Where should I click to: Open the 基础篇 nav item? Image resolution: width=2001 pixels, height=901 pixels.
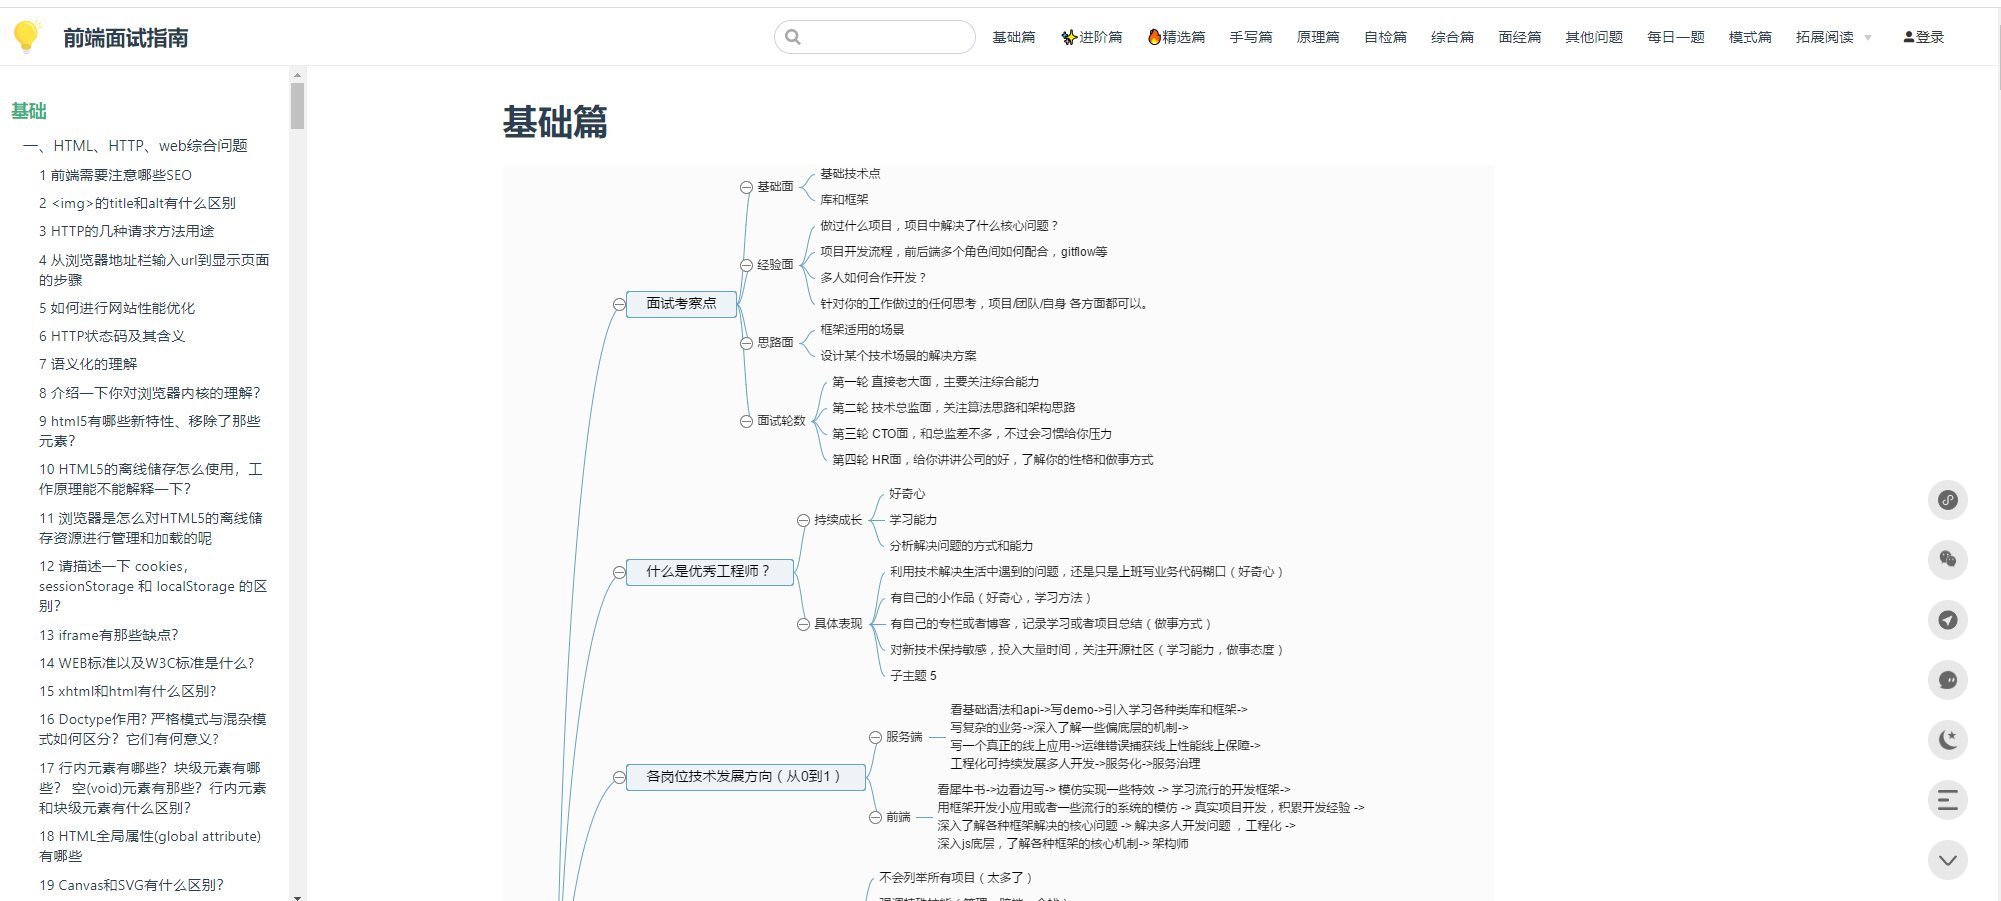click(x=1014, y=37)
